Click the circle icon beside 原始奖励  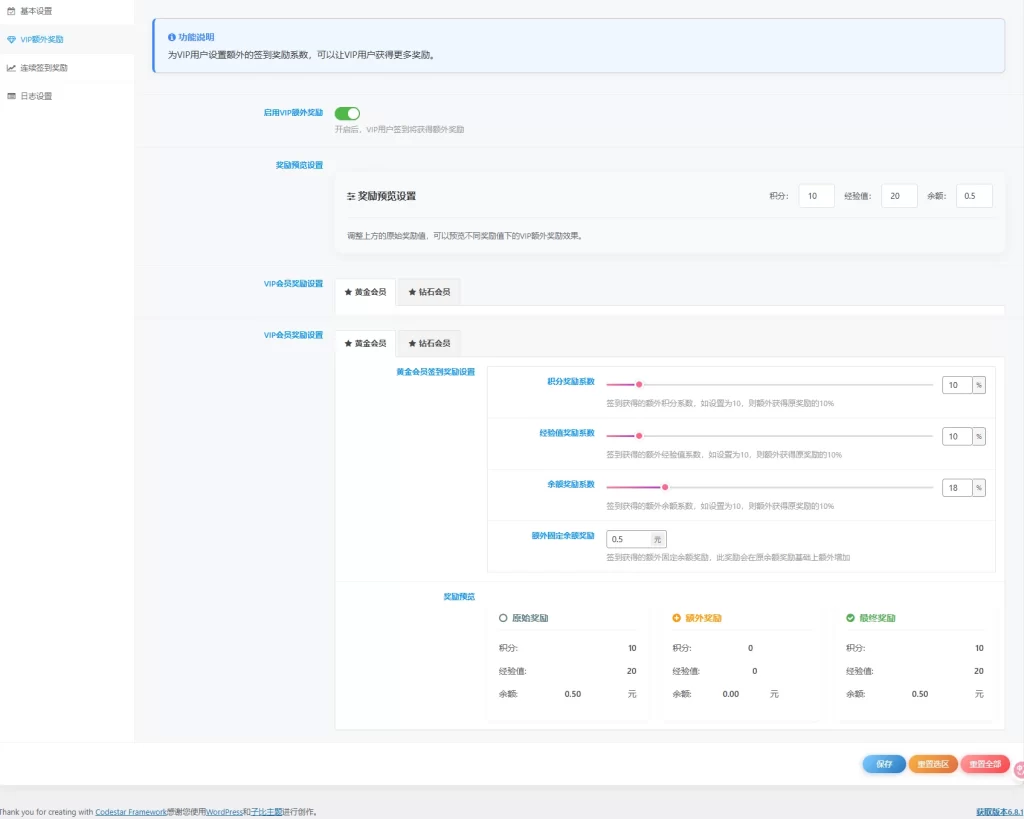(503, 618)
